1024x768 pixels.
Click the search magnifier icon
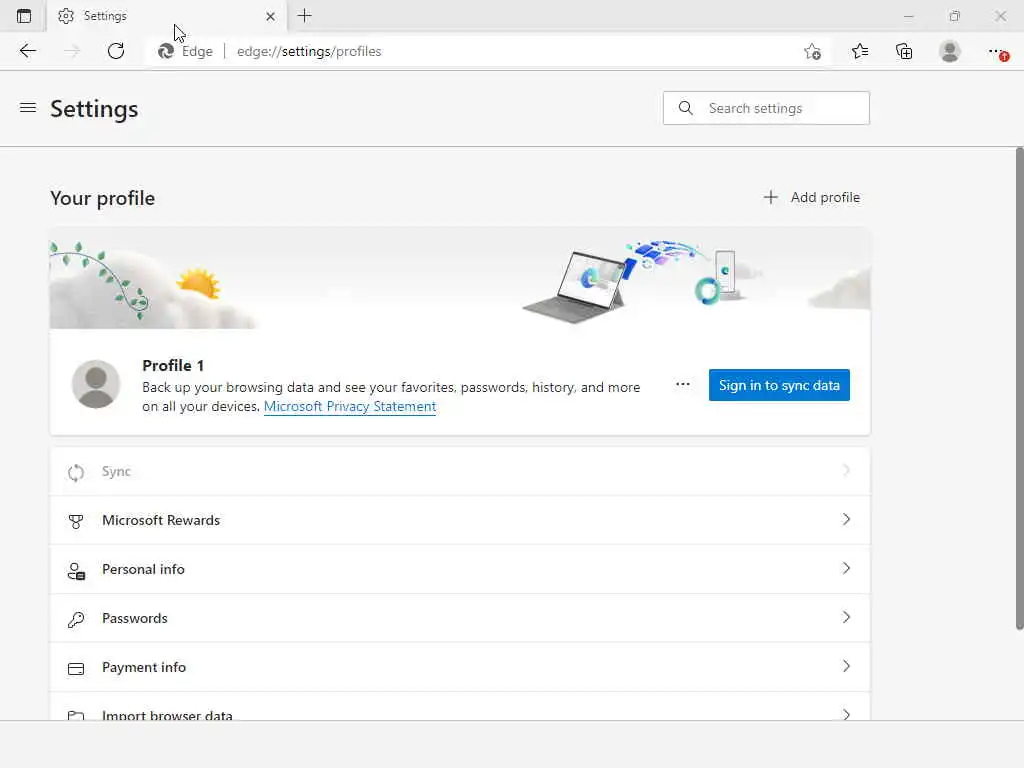[685, 108]
